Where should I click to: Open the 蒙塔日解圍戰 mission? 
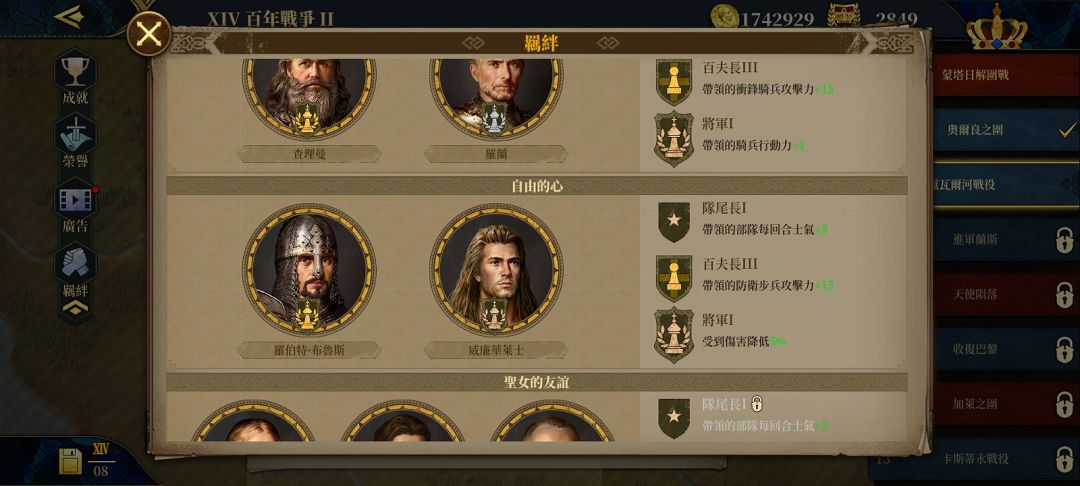[x=1006, y=75]
